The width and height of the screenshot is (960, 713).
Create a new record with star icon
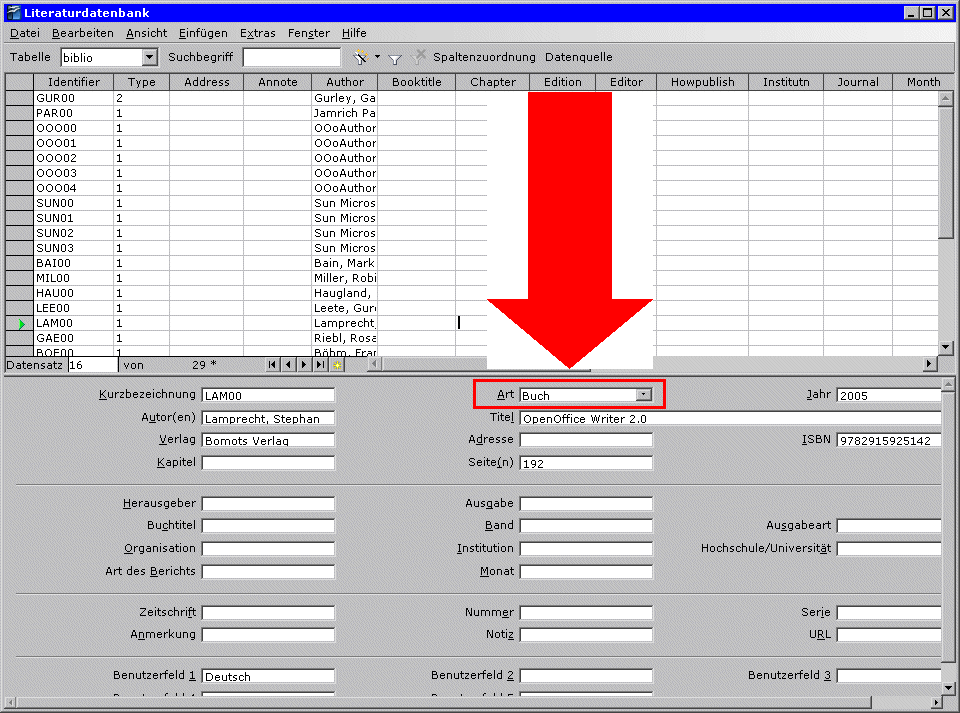tap(336, 365)
